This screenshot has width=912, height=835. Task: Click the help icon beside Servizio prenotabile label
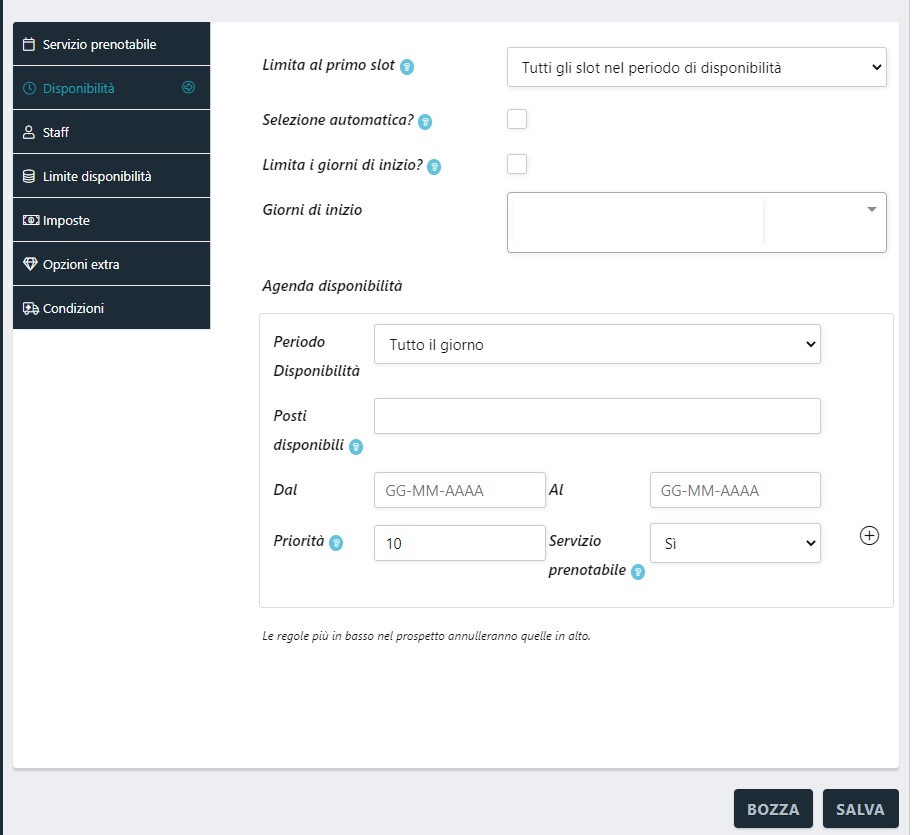click(637, 572)
